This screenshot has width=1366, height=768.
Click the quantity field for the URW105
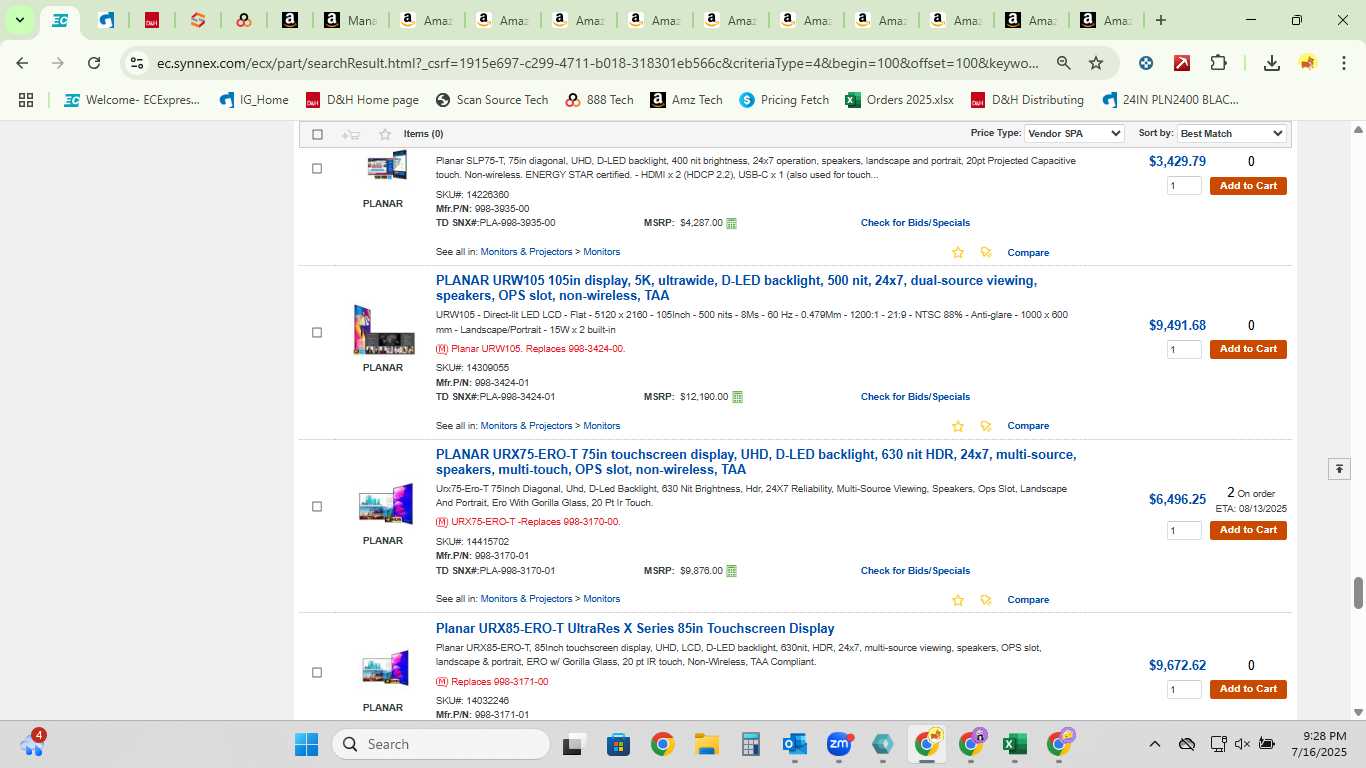point(1184,349)
